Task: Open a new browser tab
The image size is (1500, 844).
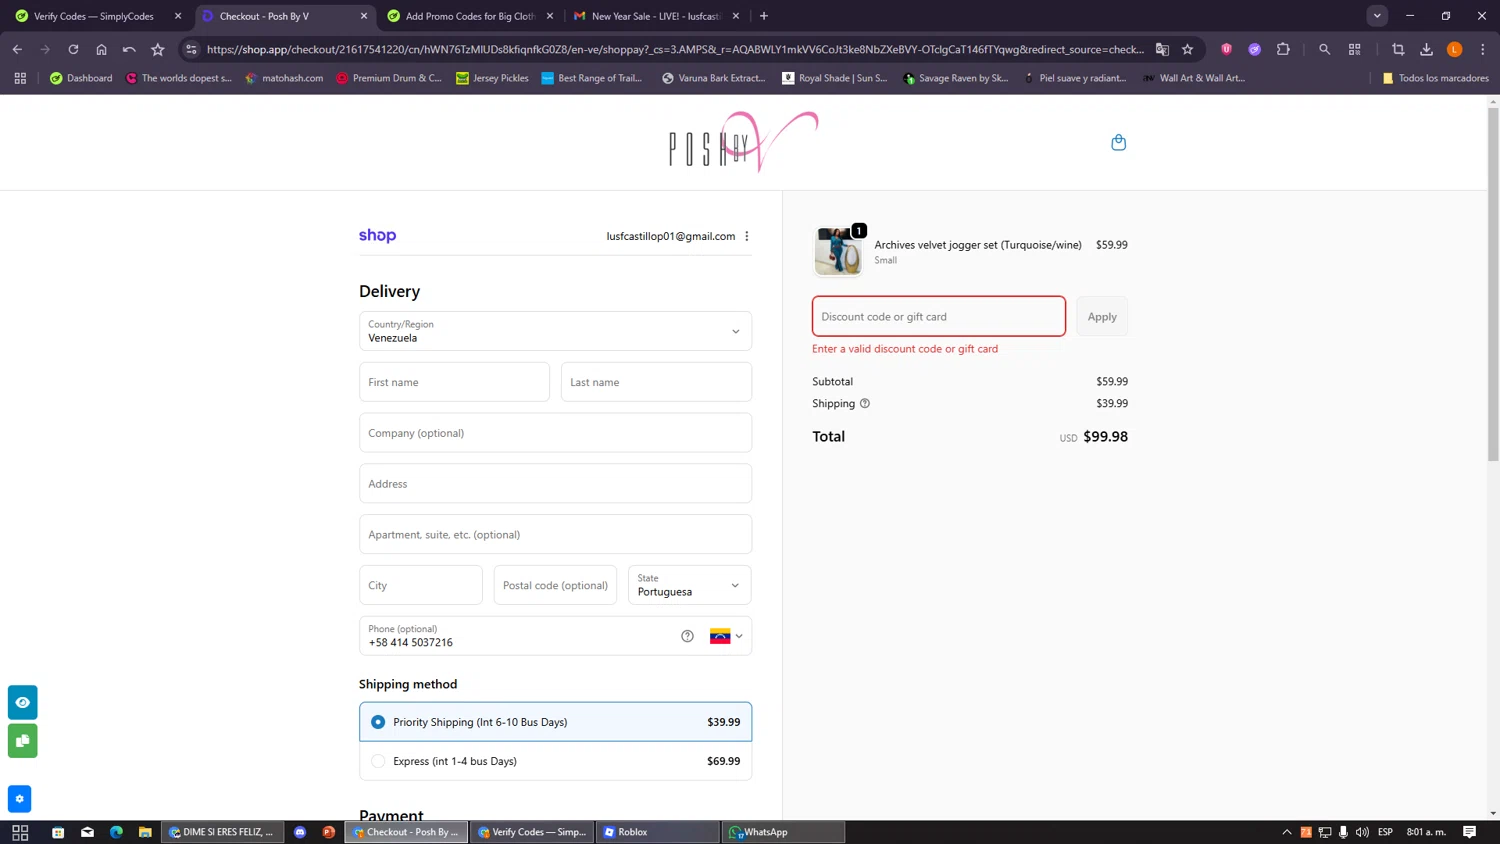Action: pos(764,16)
